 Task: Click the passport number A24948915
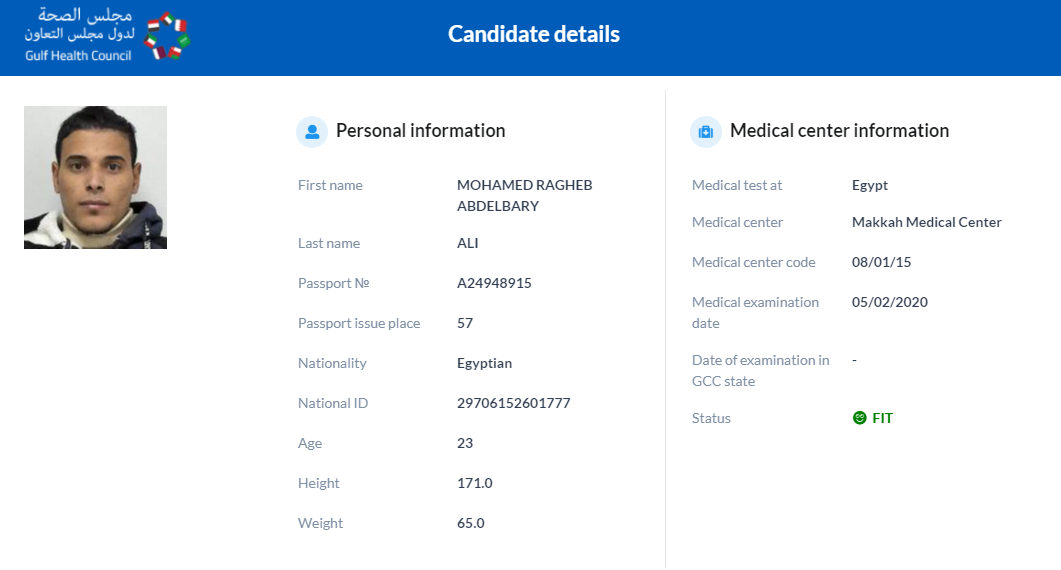495,283
